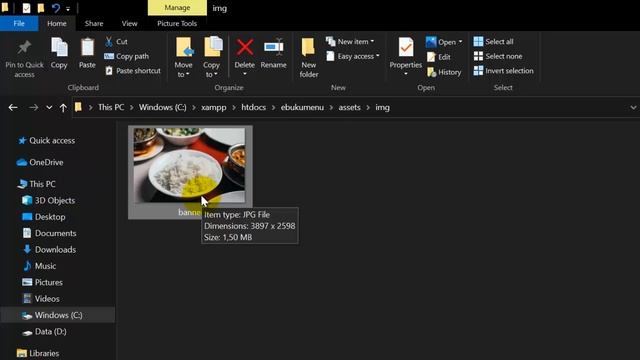Open the New item dropdown
Viewport: 640px width, 360px height.
[350, 41]
